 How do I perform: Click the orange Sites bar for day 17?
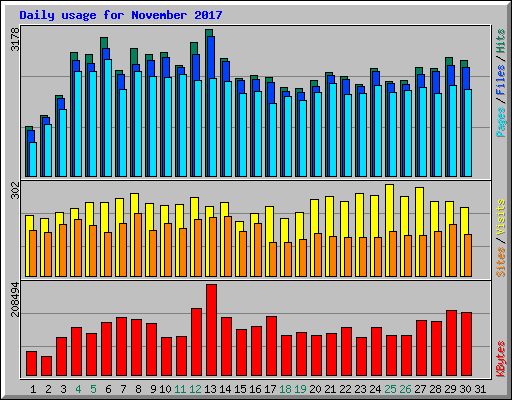273,259
